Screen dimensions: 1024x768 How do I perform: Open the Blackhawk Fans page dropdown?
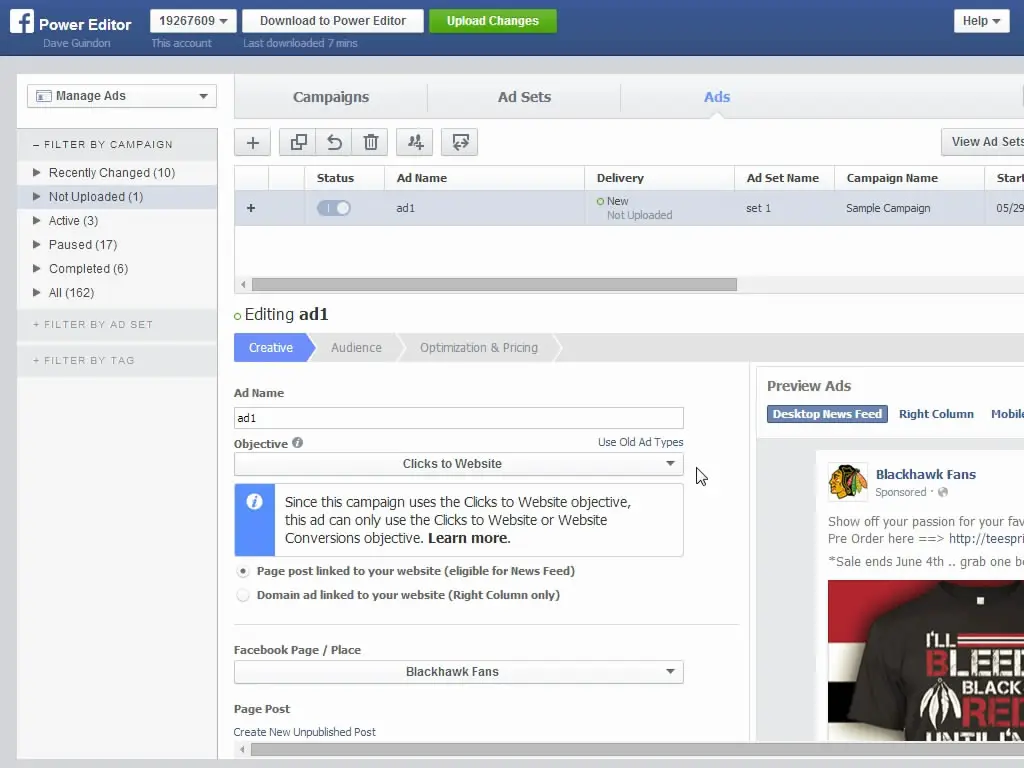coord(458,672)
